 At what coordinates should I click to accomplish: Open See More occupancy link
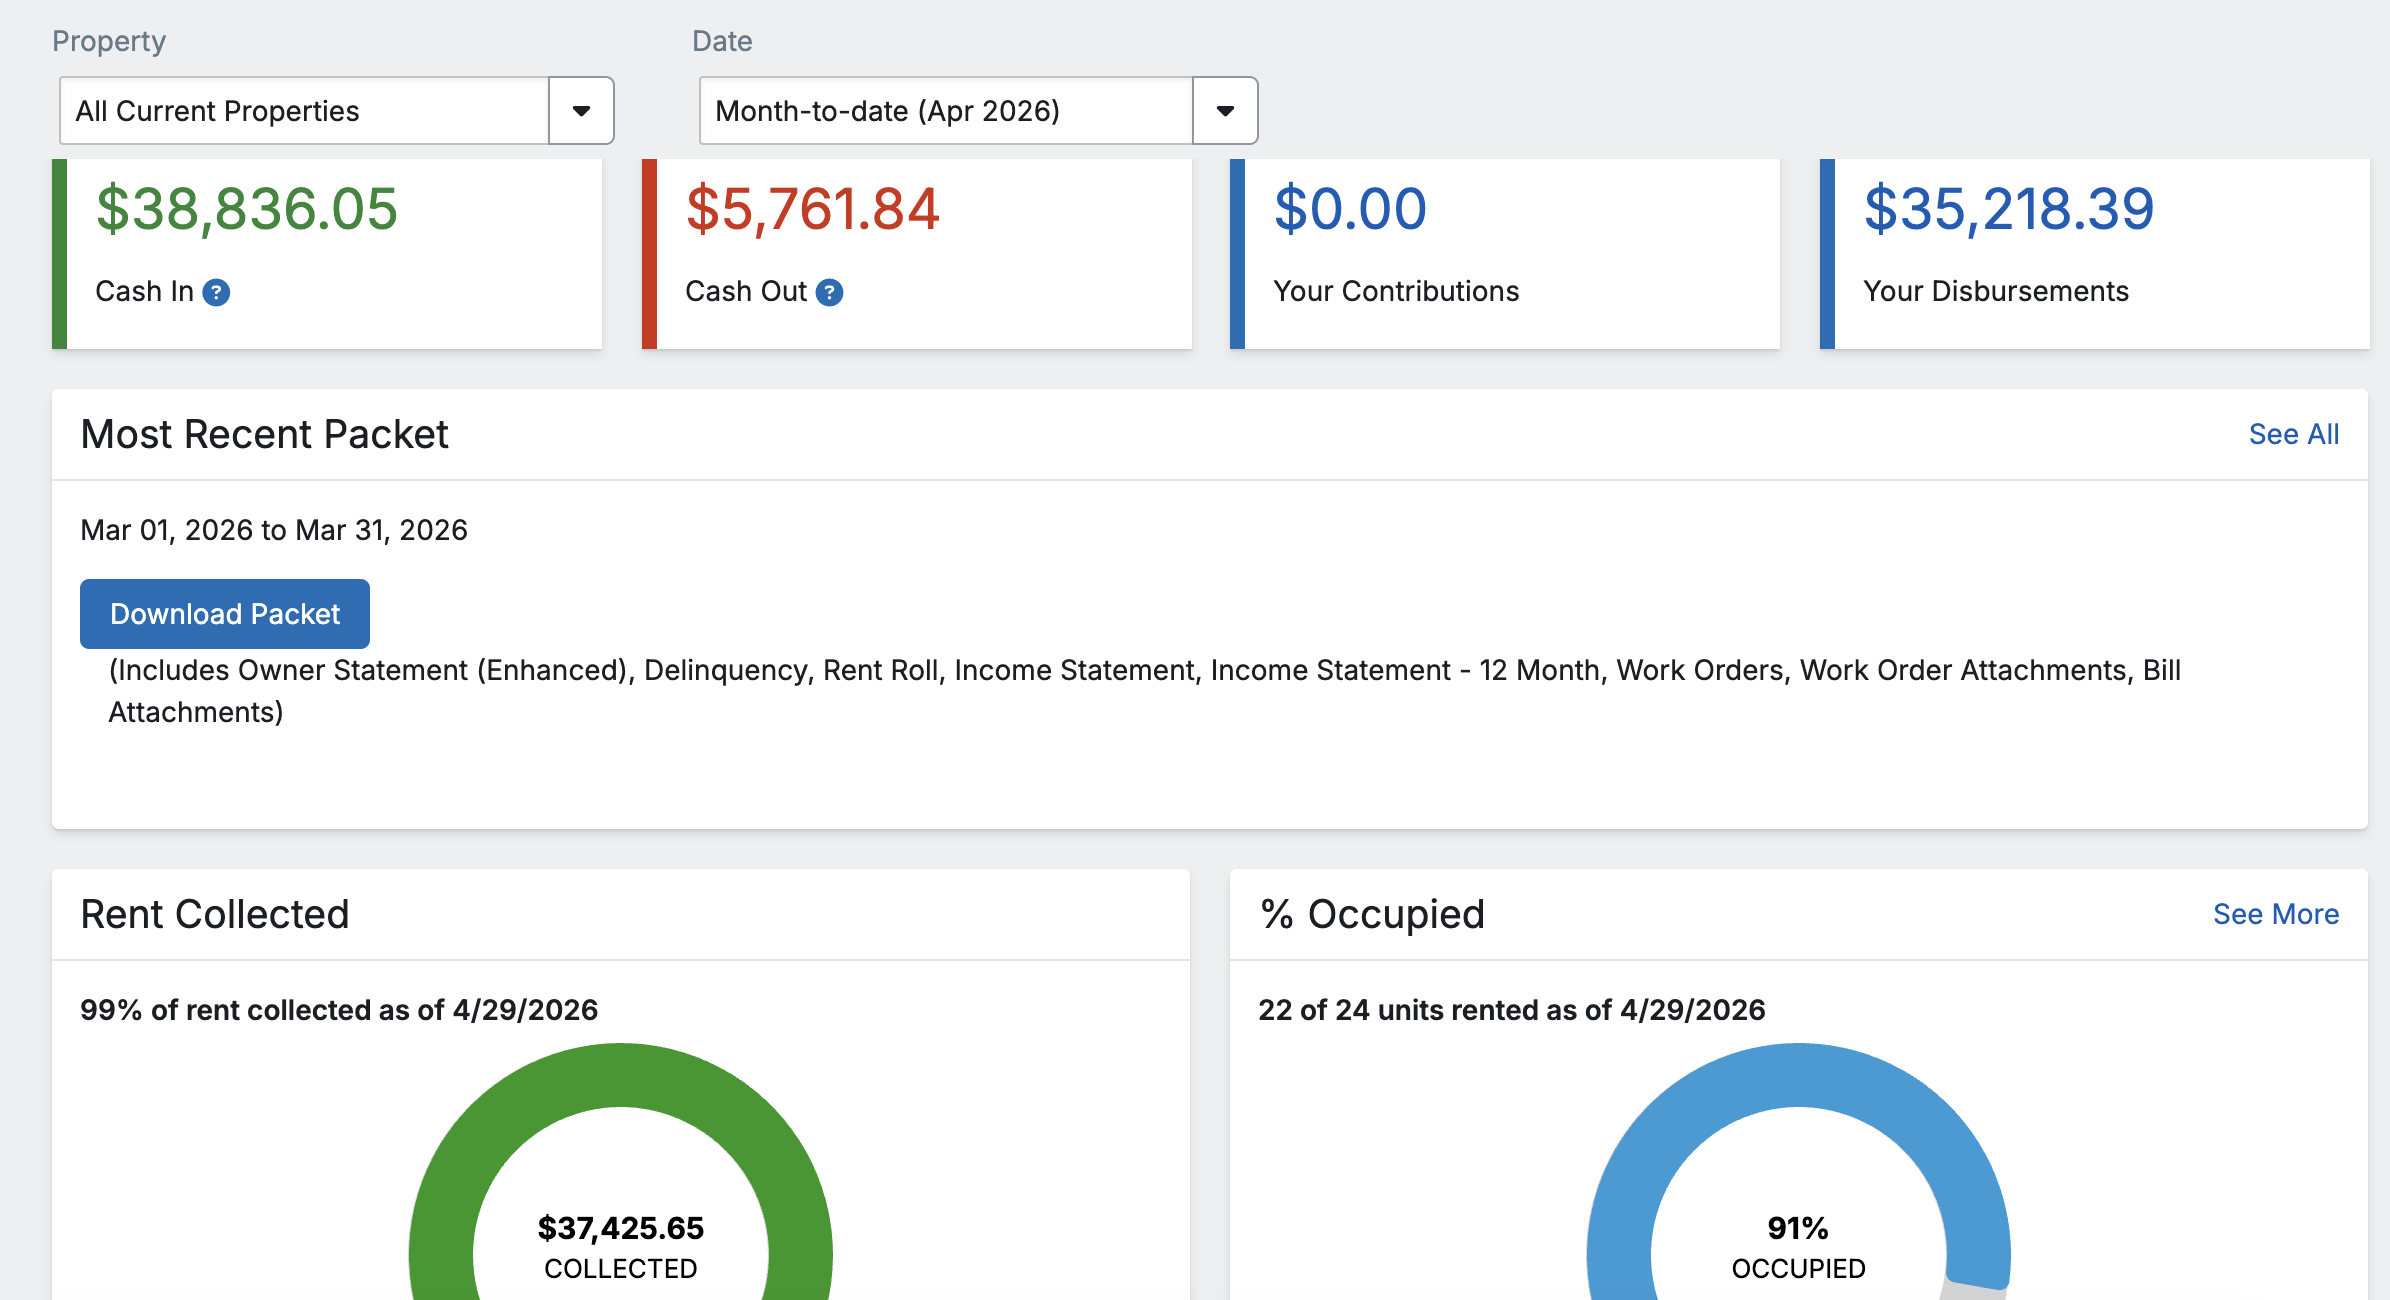pos(2275,914)
